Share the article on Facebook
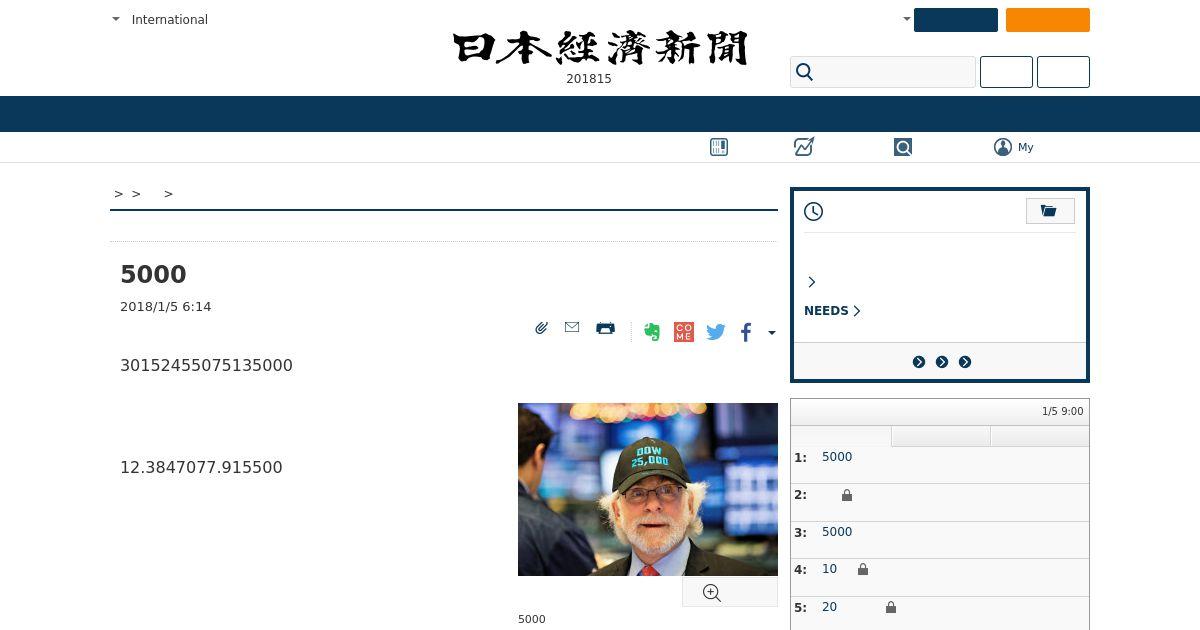The height and width of the screenshot is (630, 1200). 746,332
